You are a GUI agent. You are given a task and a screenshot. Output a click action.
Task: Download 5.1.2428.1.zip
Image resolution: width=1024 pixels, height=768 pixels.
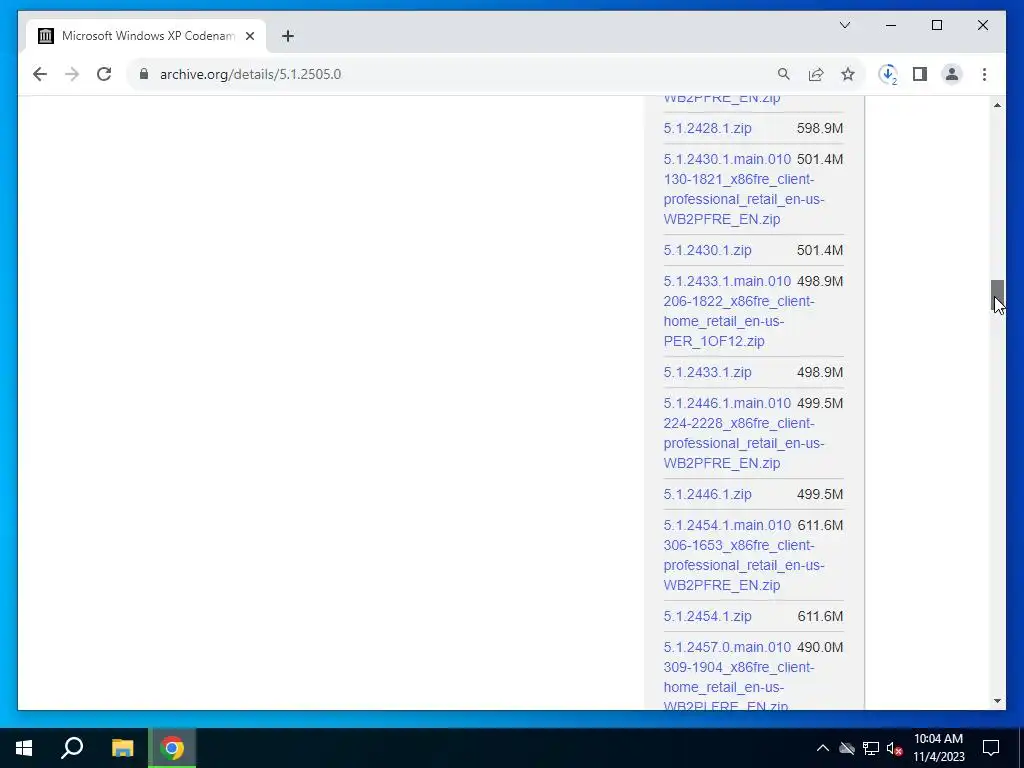point(707,128)
